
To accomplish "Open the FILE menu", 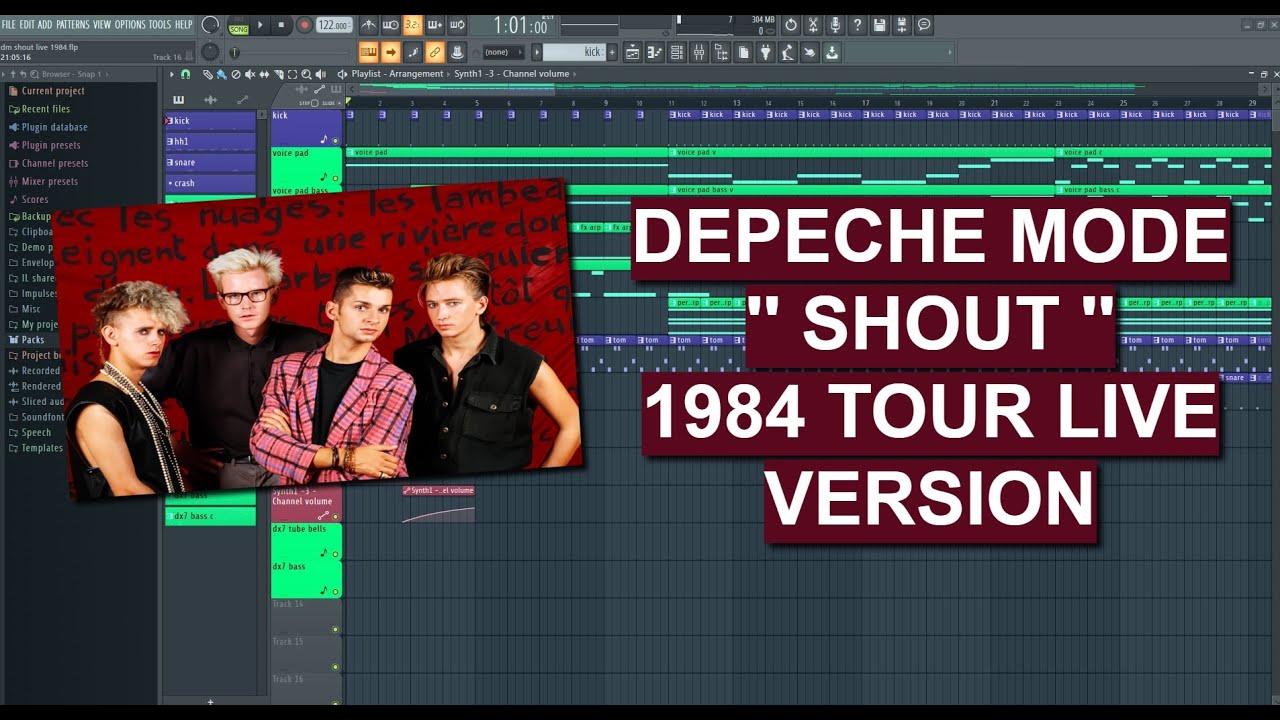I will [9, 24].
